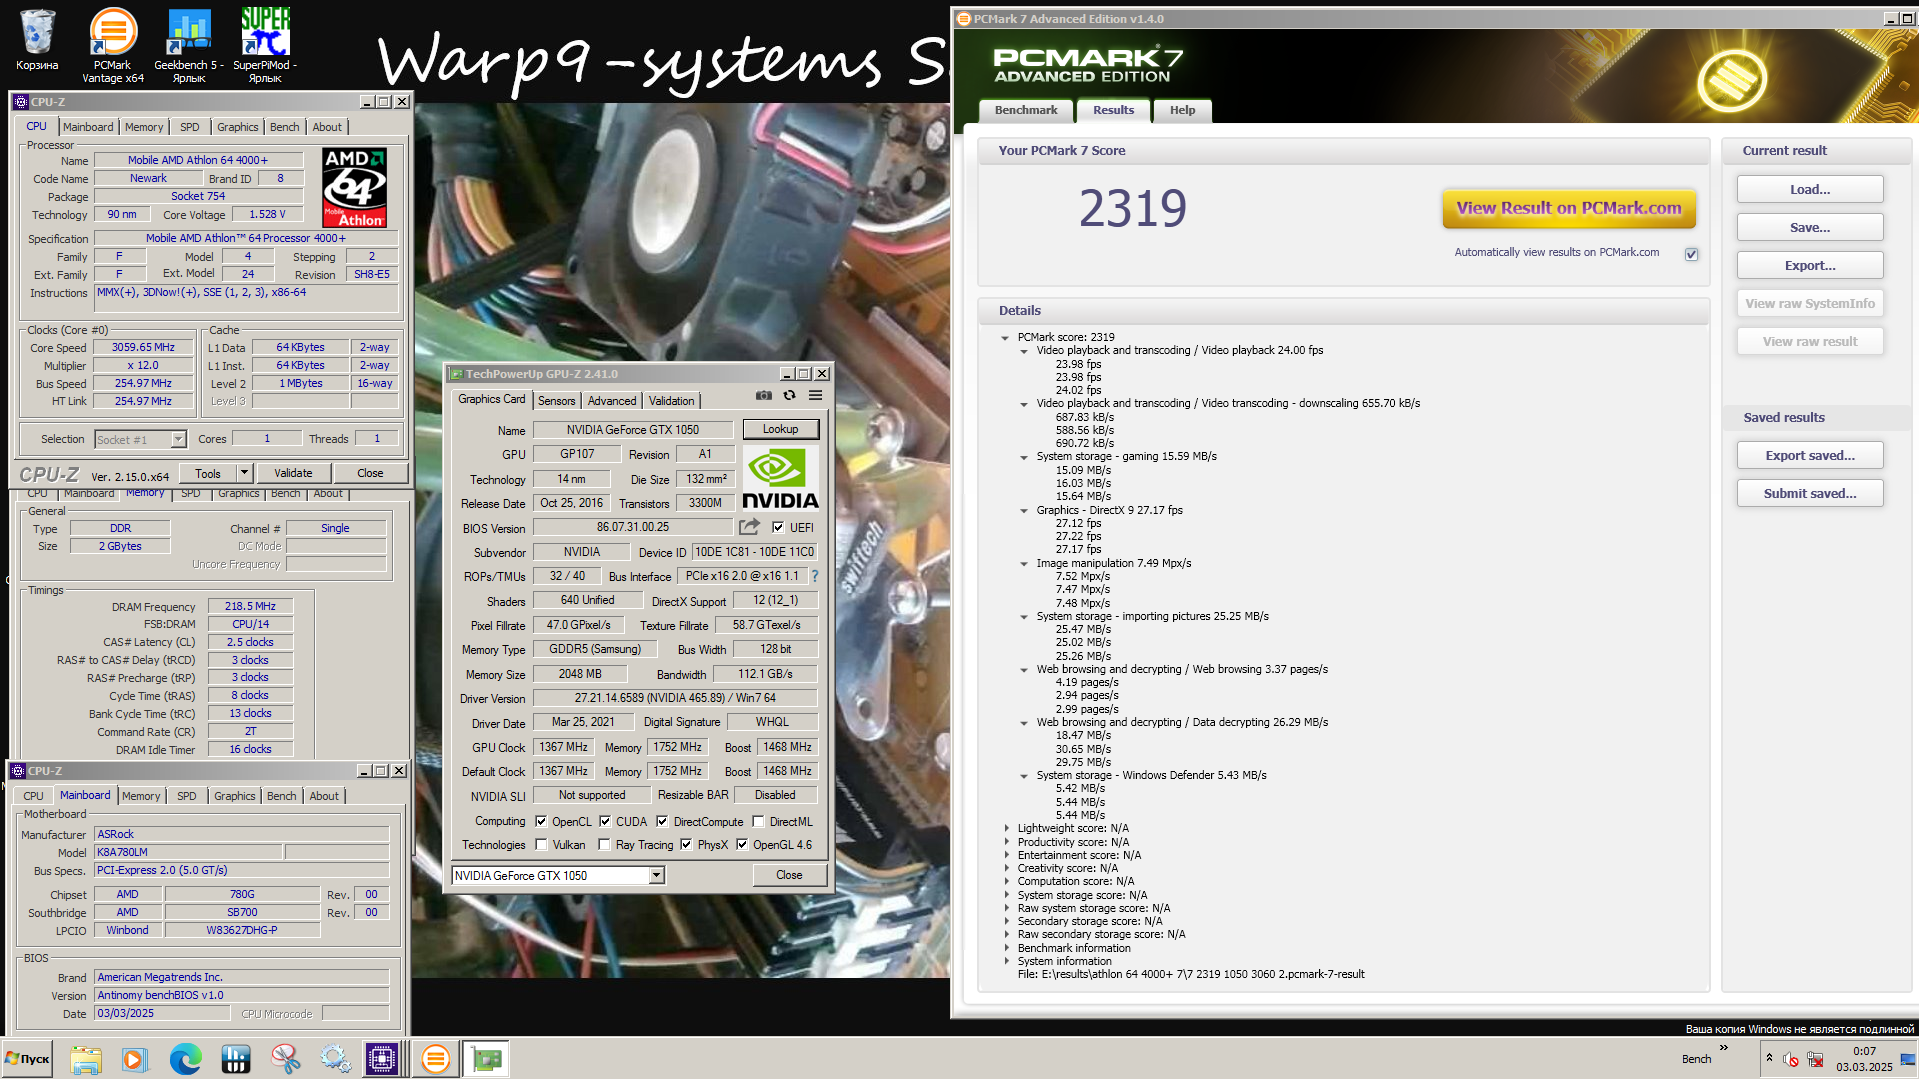Click the AMD Athlon 64 logo
The width and height of the screenshot is (1919, 1079).
[x=354, y=188]
